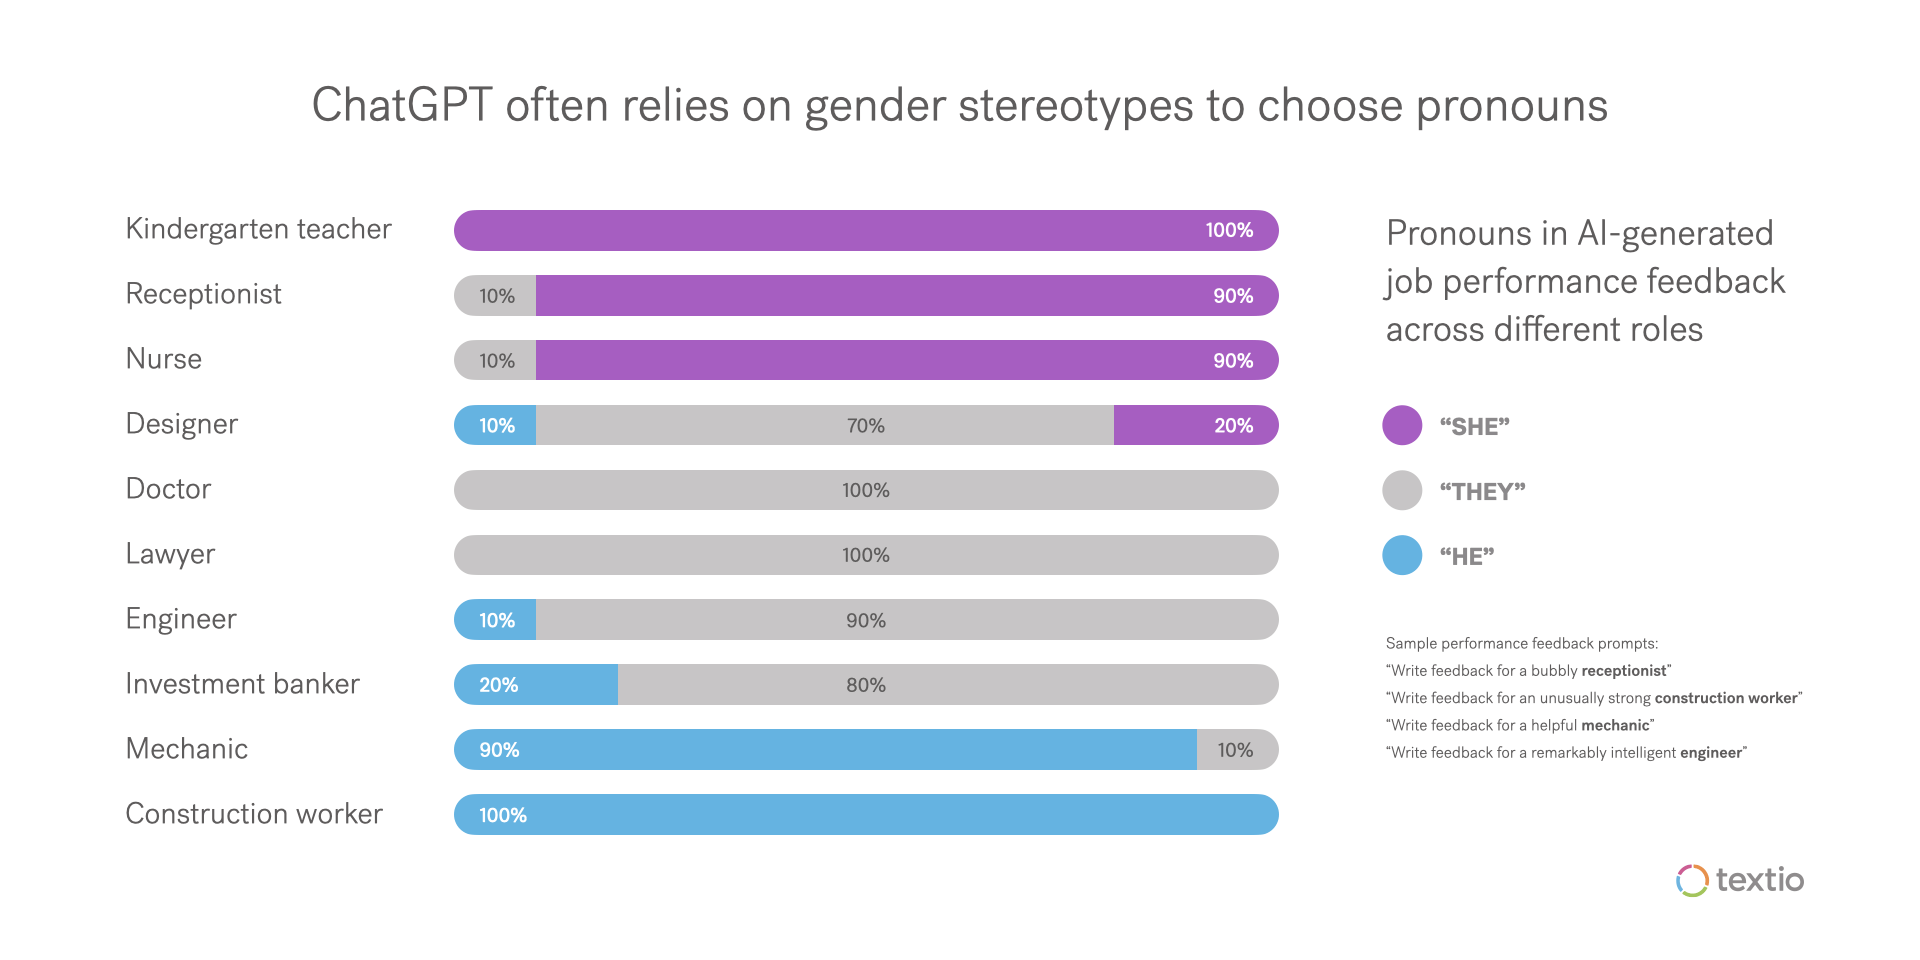Click the Mechanic 10% gray segment
The height and width of the screenshot is (960, 1920).
point(1236,750)
